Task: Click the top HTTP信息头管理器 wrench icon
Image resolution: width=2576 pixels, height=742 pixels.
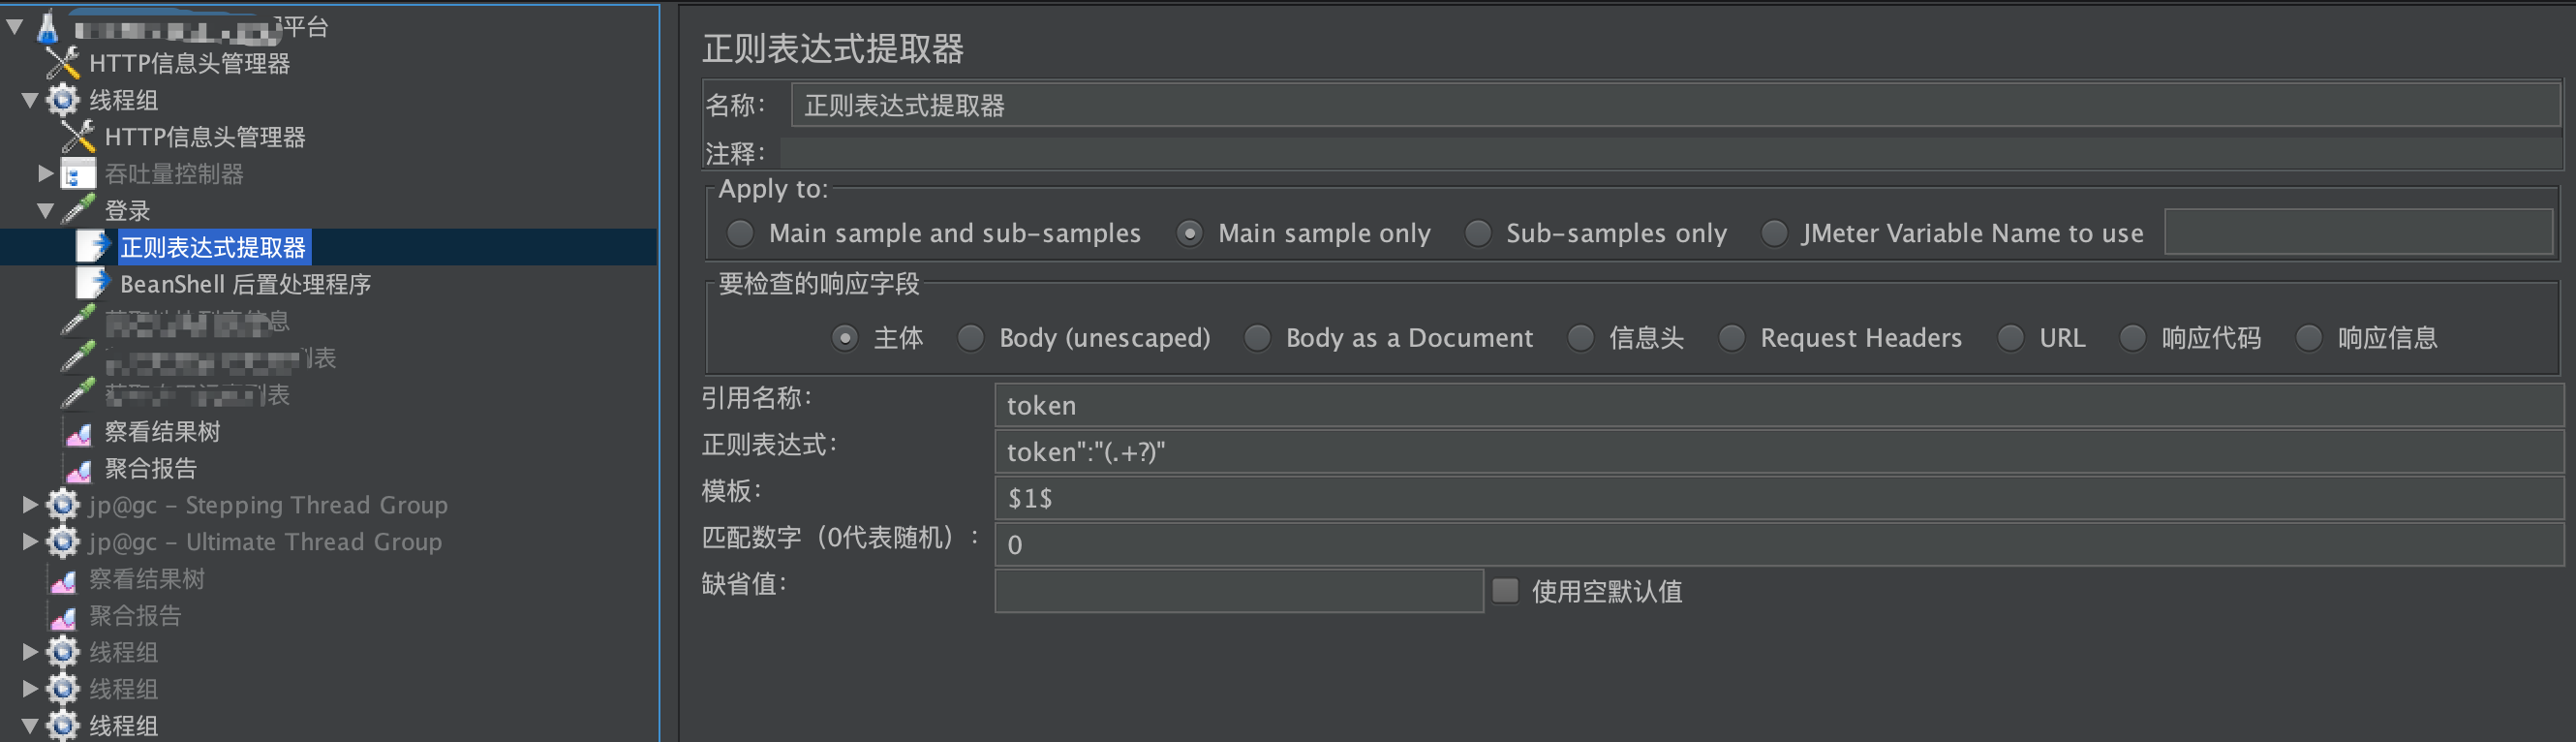Action: pos(63,63)
